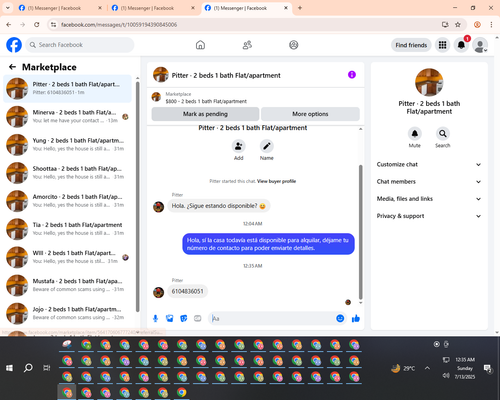Image resolution: width=500 pixels, height=400 pixels.
Task: Go back using the Marketplace arrow
Action: [12, 67]
